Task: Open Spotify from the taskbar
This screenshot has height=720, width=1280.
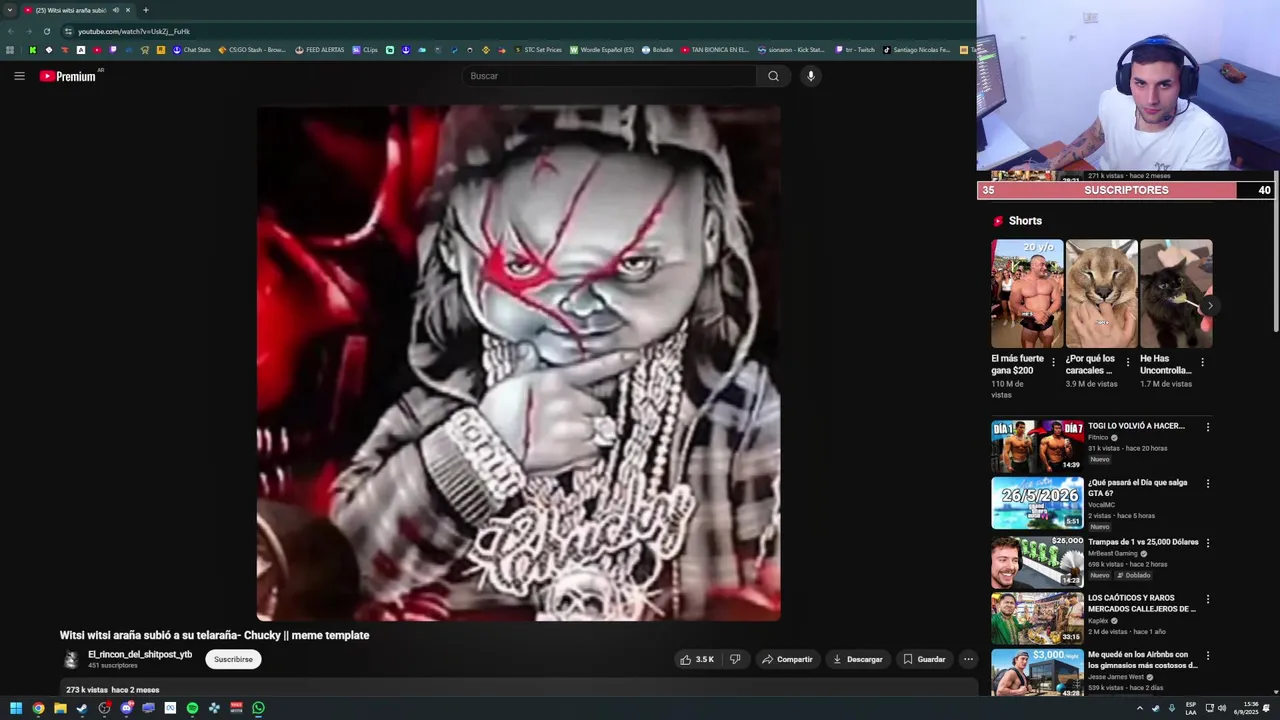Action: coord(192,708)
